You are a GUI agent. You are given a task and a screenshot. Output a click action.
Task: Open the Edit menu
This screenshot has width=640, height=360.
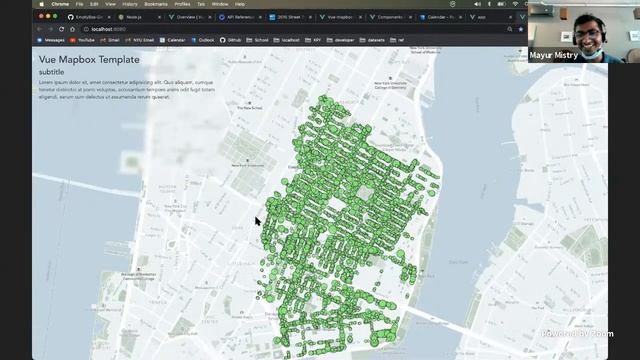(x=94, y=4)
